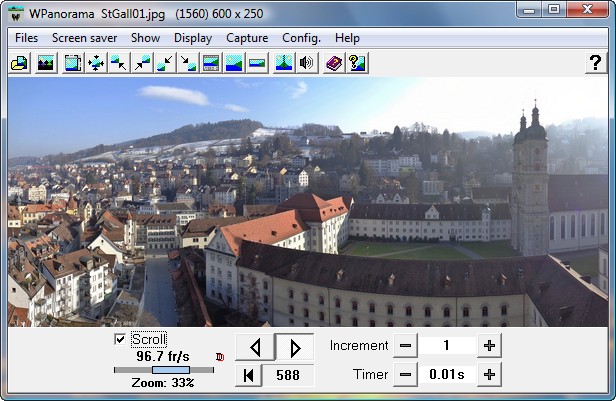
Task: Click the center window four-arrows icon
Action: (x=96, y=63)
